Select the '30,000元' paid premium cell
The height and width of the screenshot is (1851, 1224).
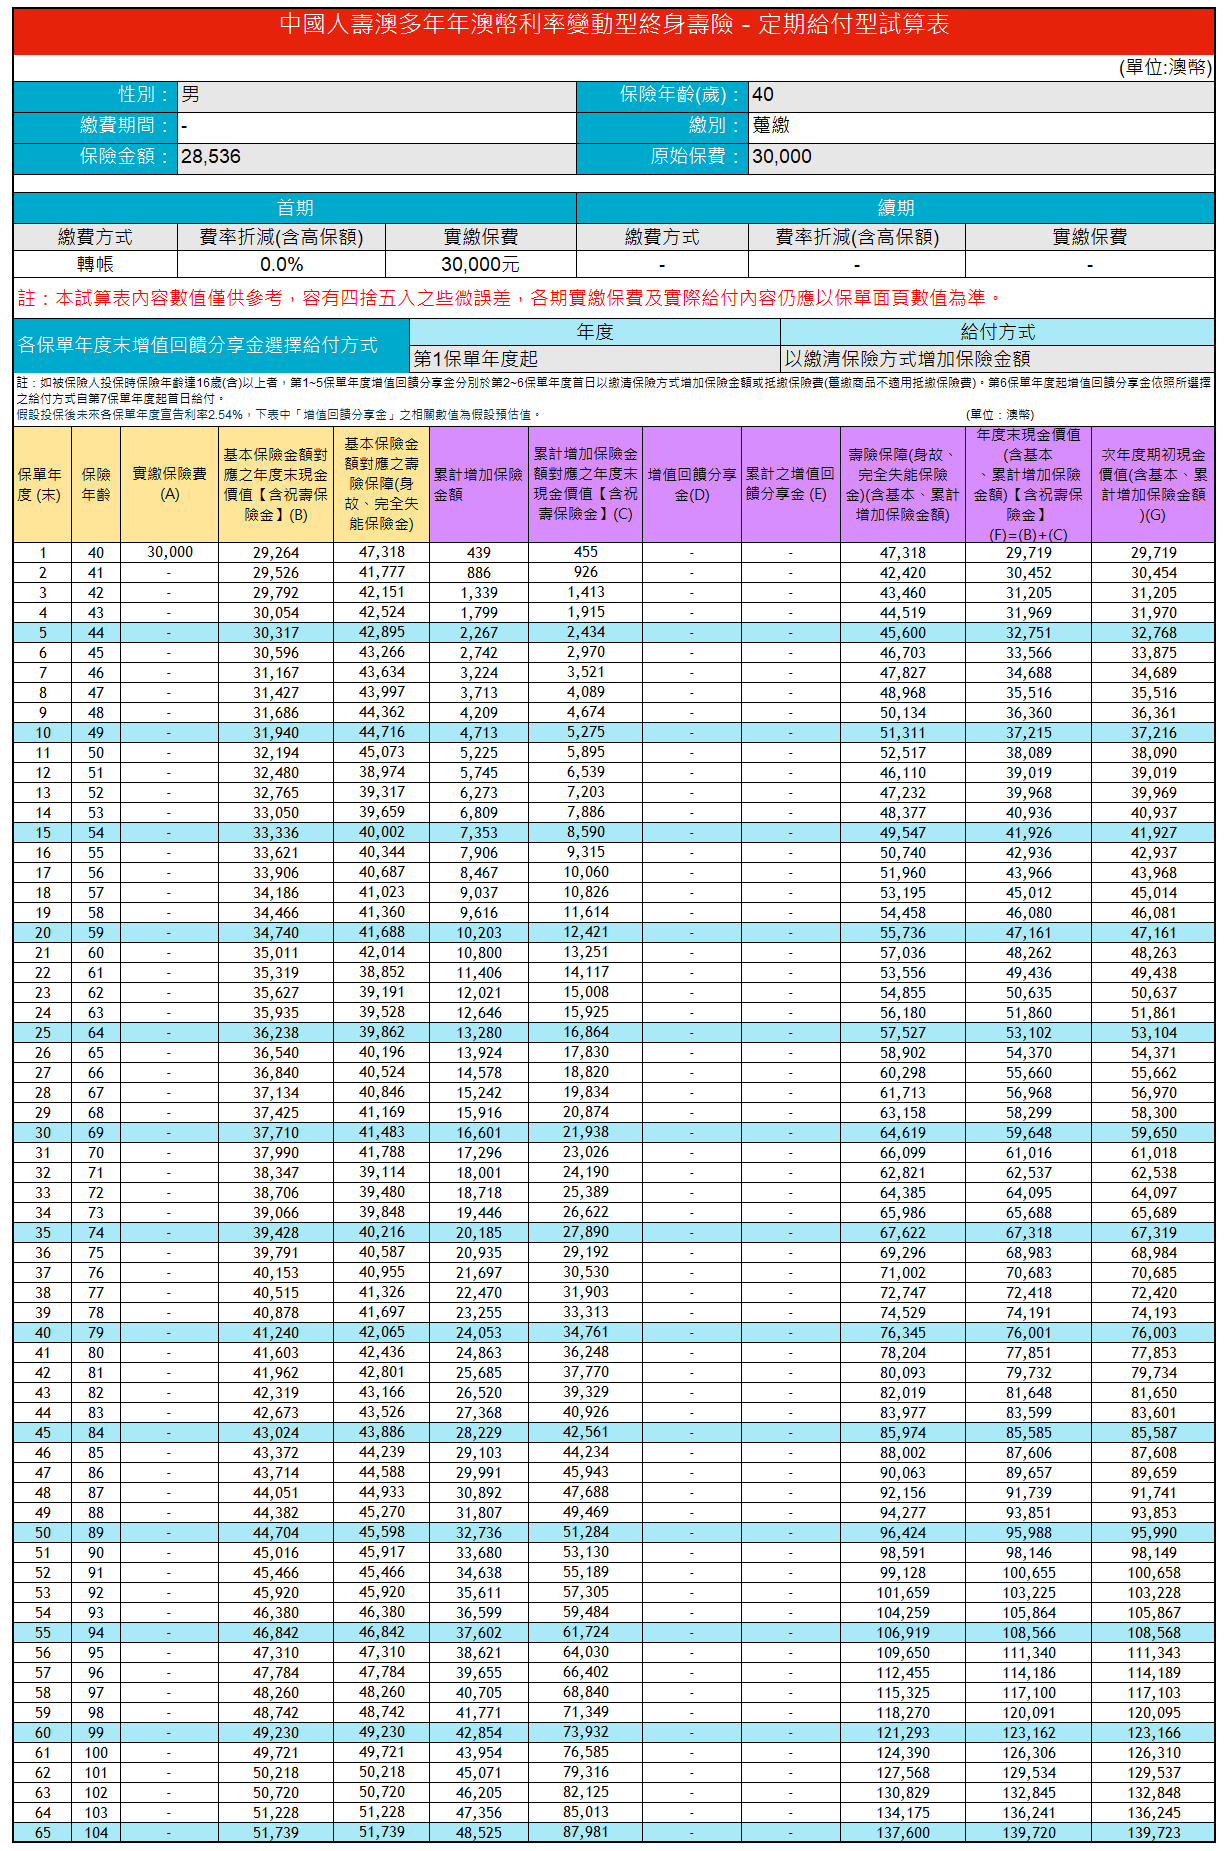[481, 264]
